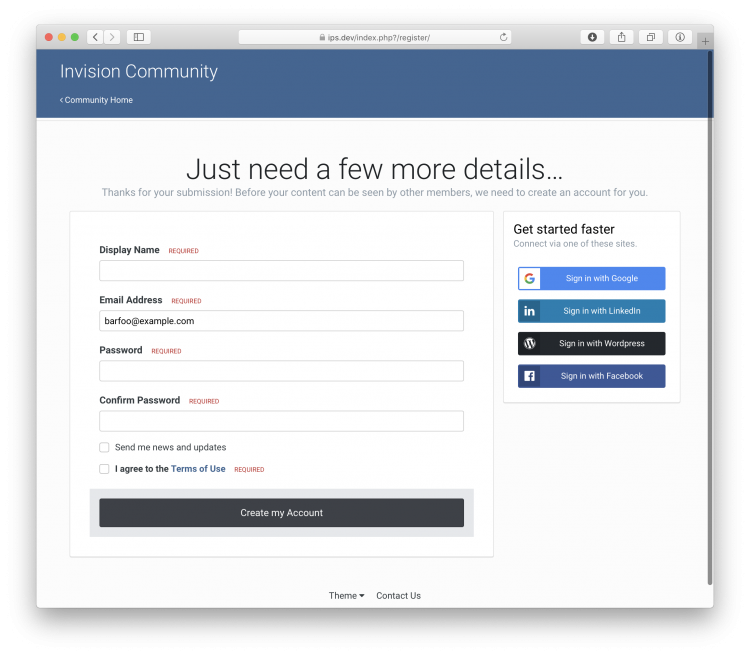Open a new tab with plus button

click(x=705, y=41)
